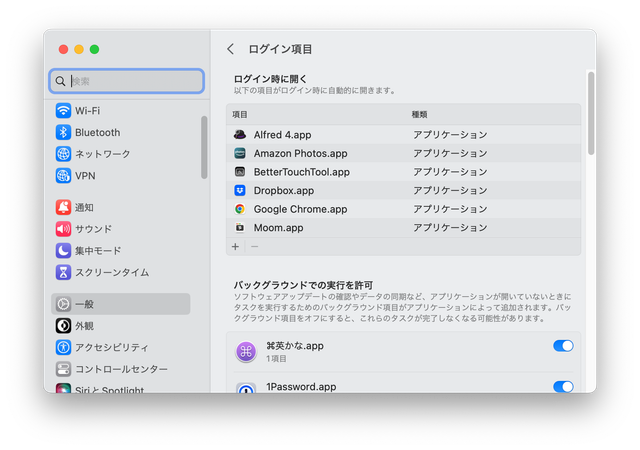
Task: Open the サウンド speaker icon
Action: click(63, 229)
